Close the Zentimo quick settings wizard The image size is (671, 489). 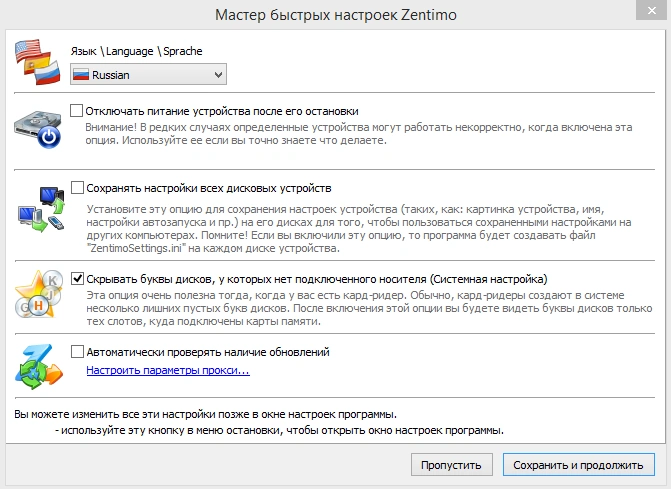click(652, 10)
